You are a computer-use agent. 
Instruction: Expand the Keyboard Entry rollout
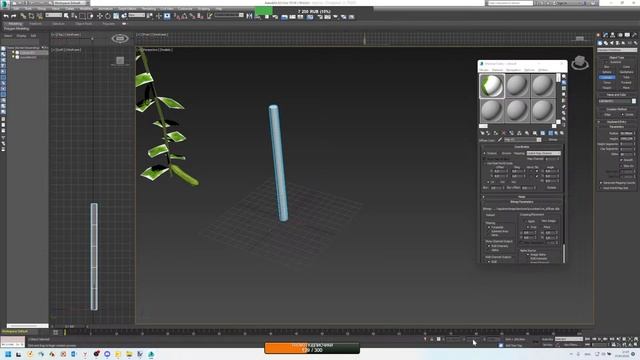tap(617, 122)
